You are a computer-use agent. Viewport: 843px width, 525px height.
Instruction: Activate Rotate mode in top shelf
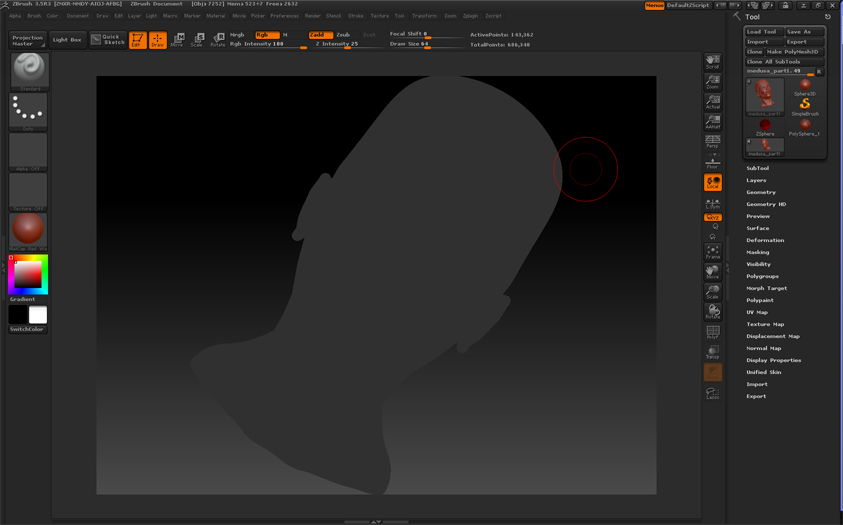pos(217,40)
